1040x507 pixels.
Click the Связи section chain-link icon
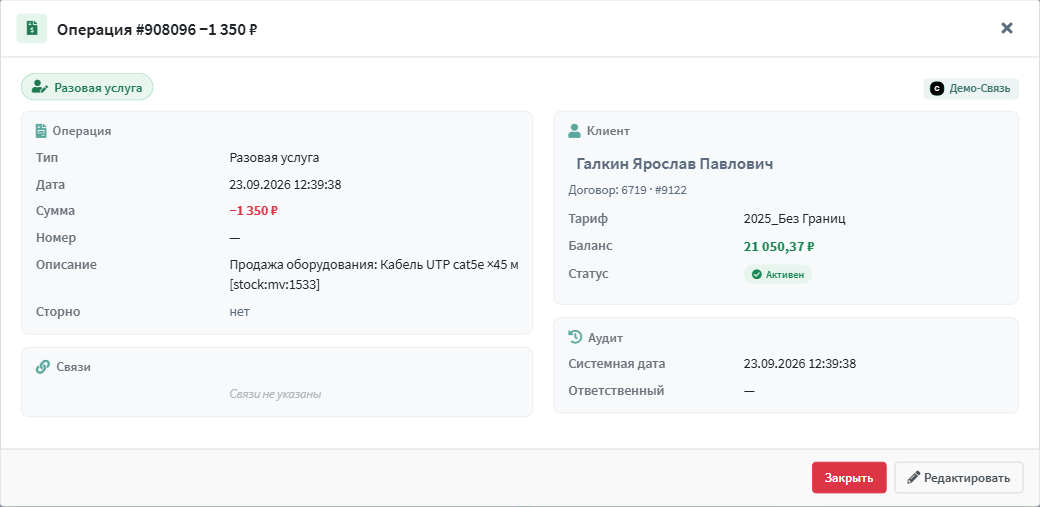(42, 366)
